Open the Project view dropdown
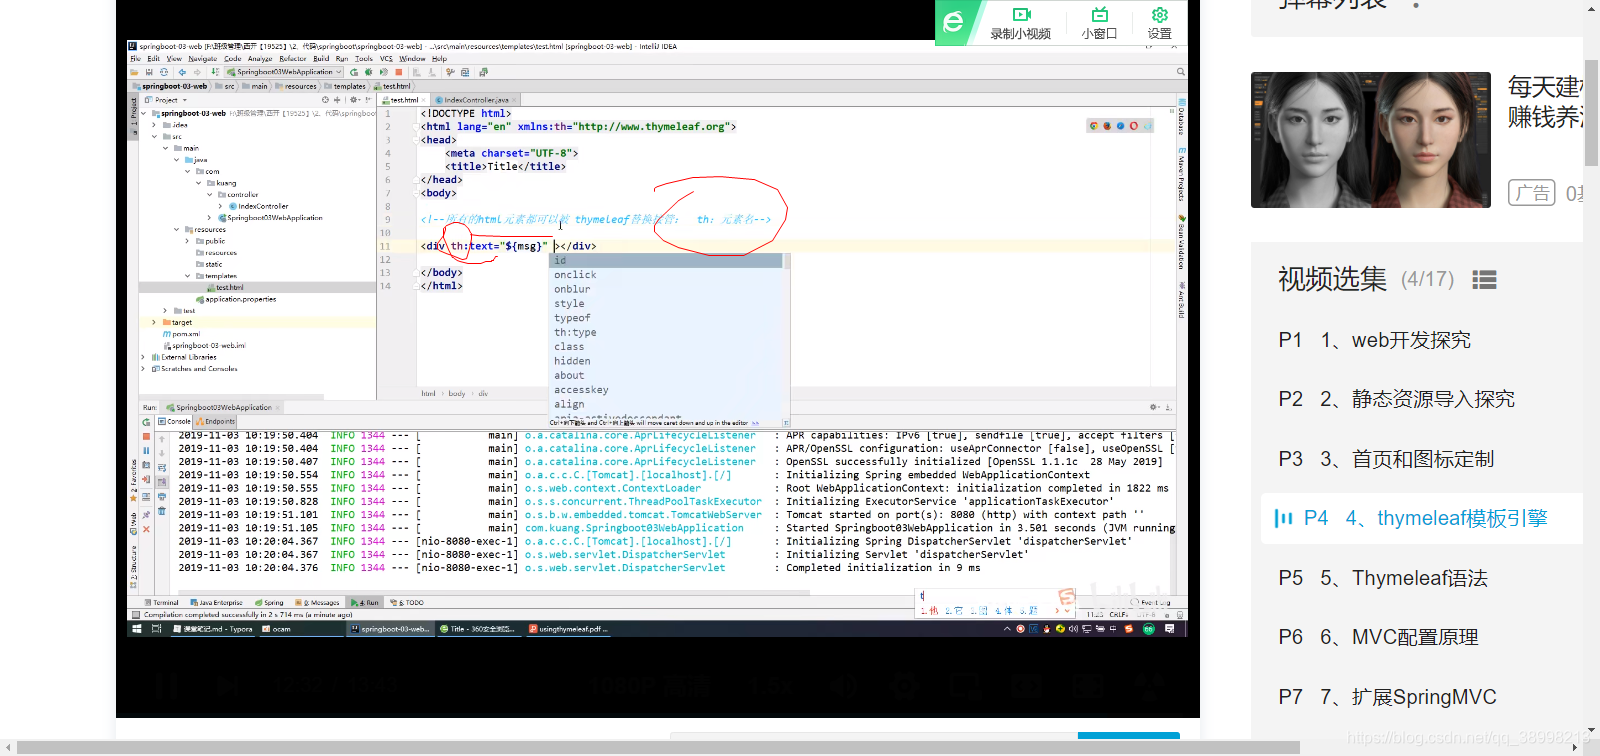Viewport: 1600px width, 756px height. tap(166, 100)
